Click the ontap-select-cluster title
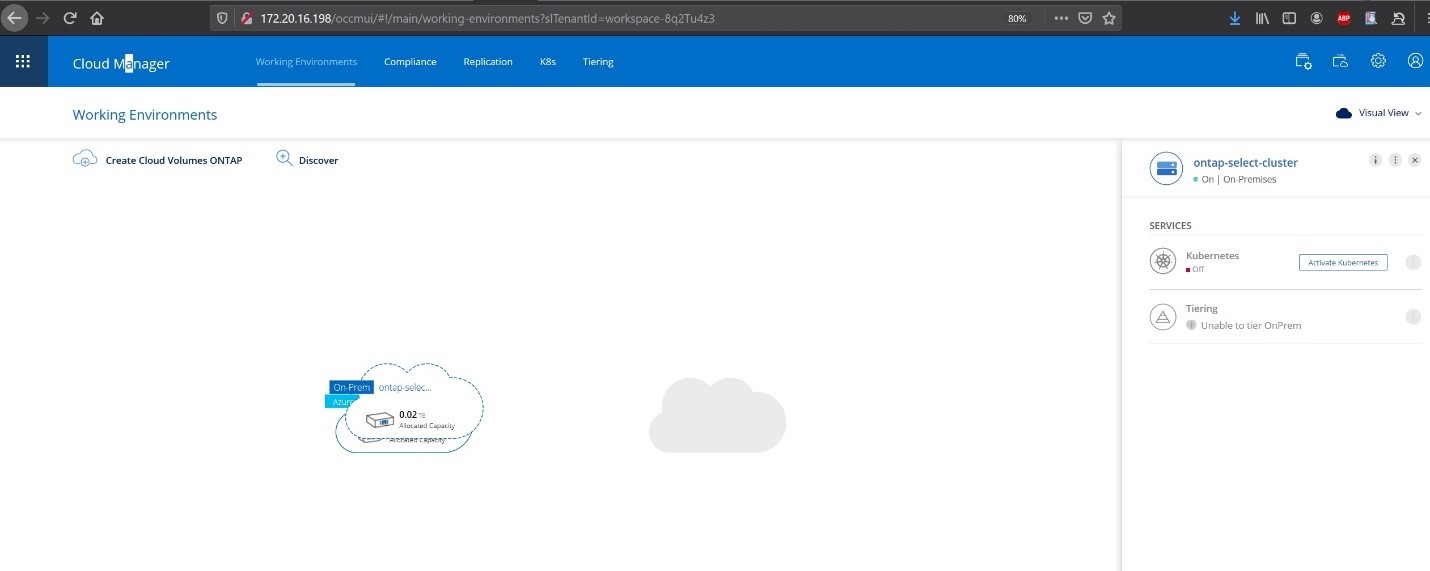 (x=1245, y=162)
